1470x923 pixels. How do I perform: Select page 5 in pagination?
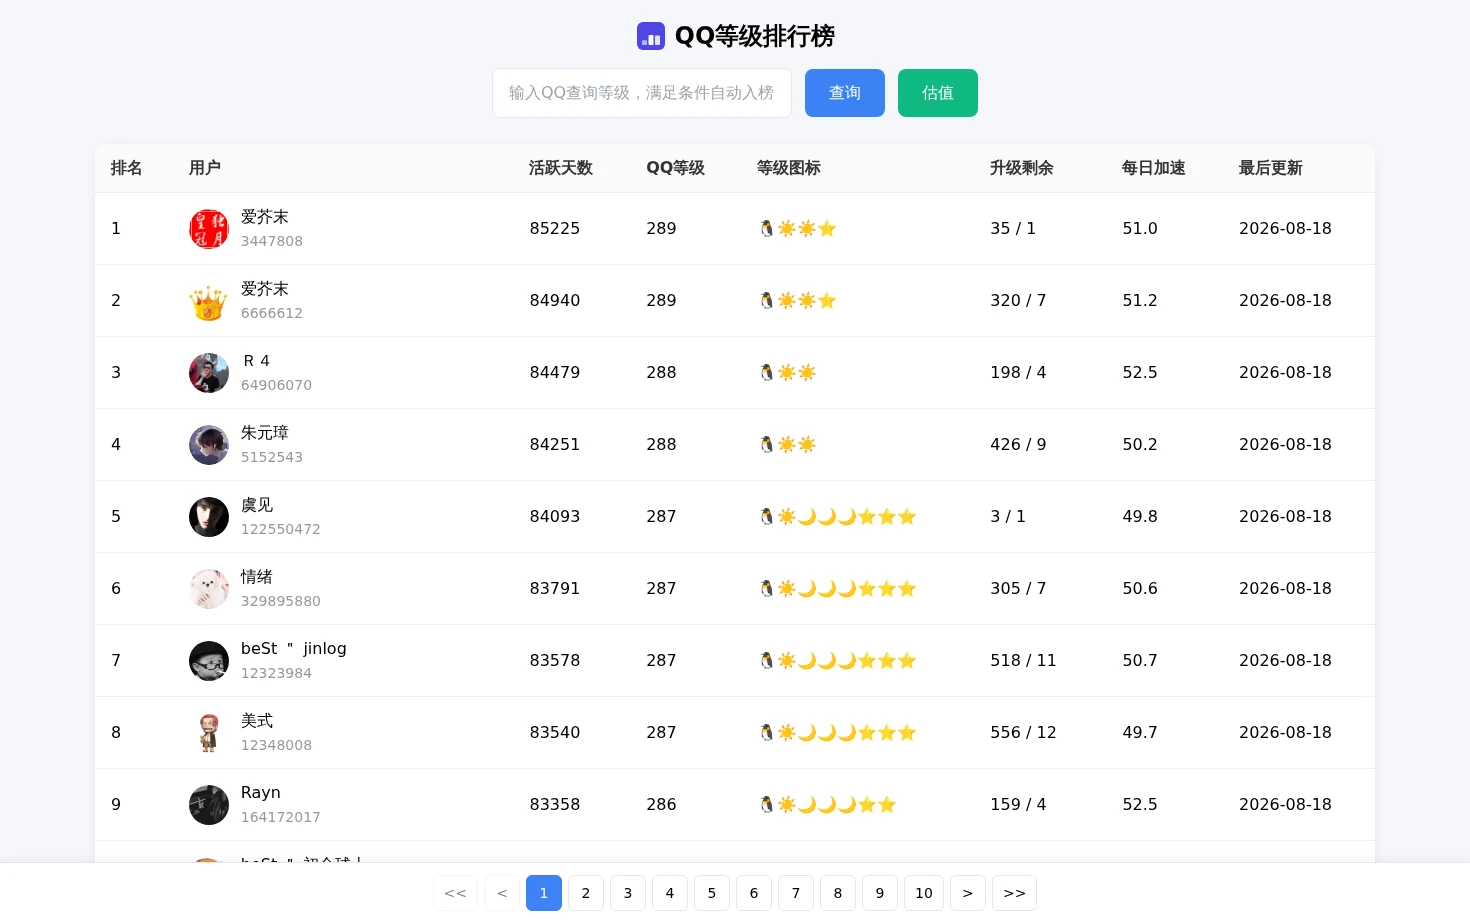(x=712, y=893)
